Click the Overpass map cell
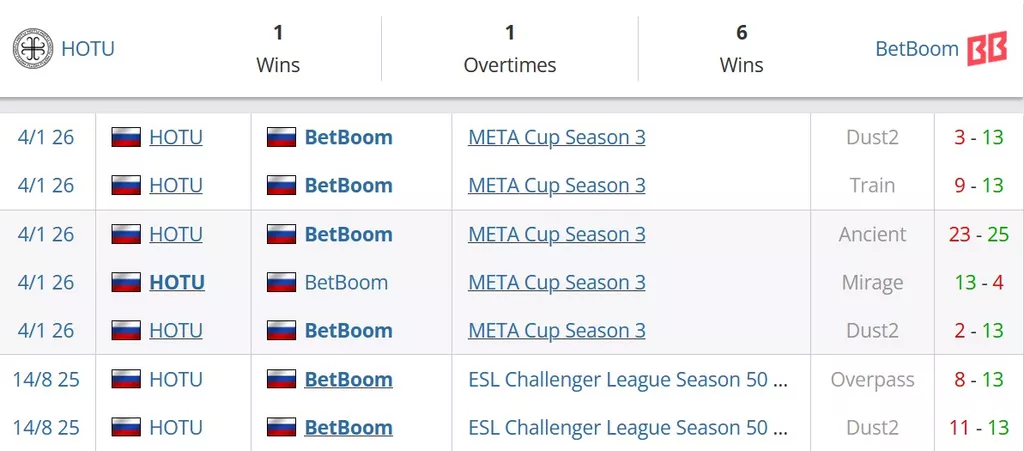 coord(872,380)
